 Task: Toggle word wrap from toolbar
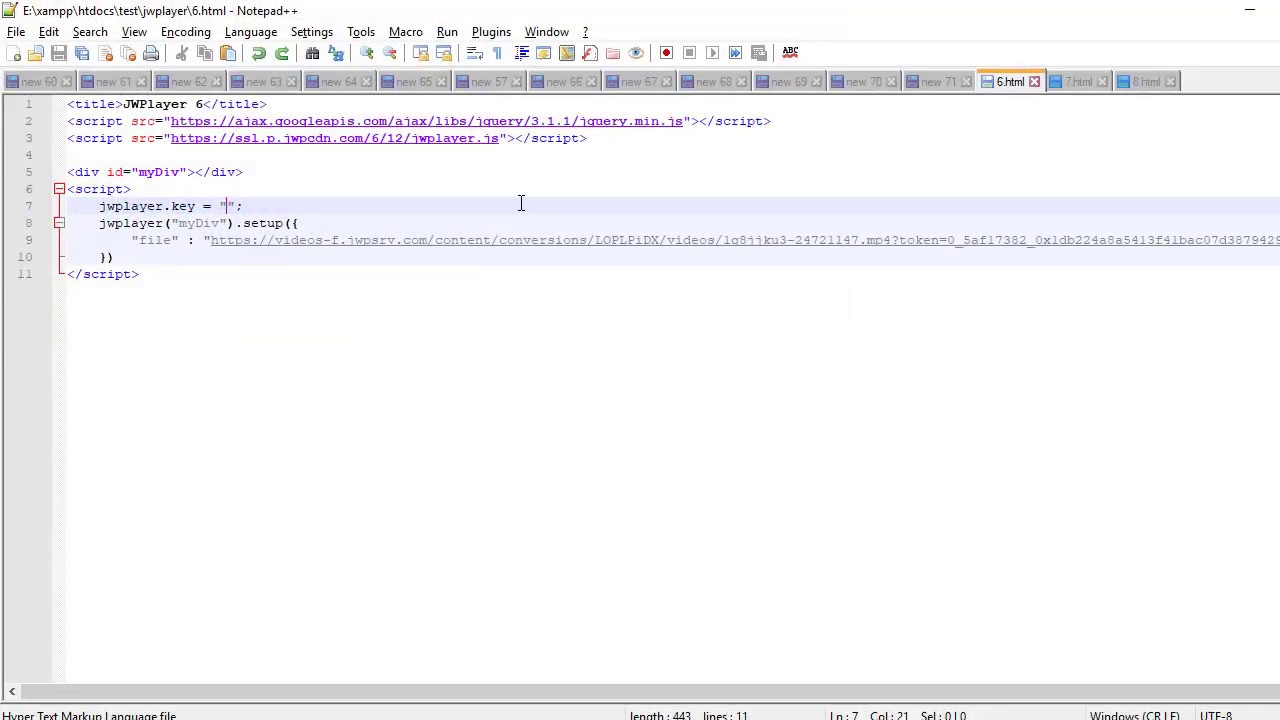(x=475, y=53)
